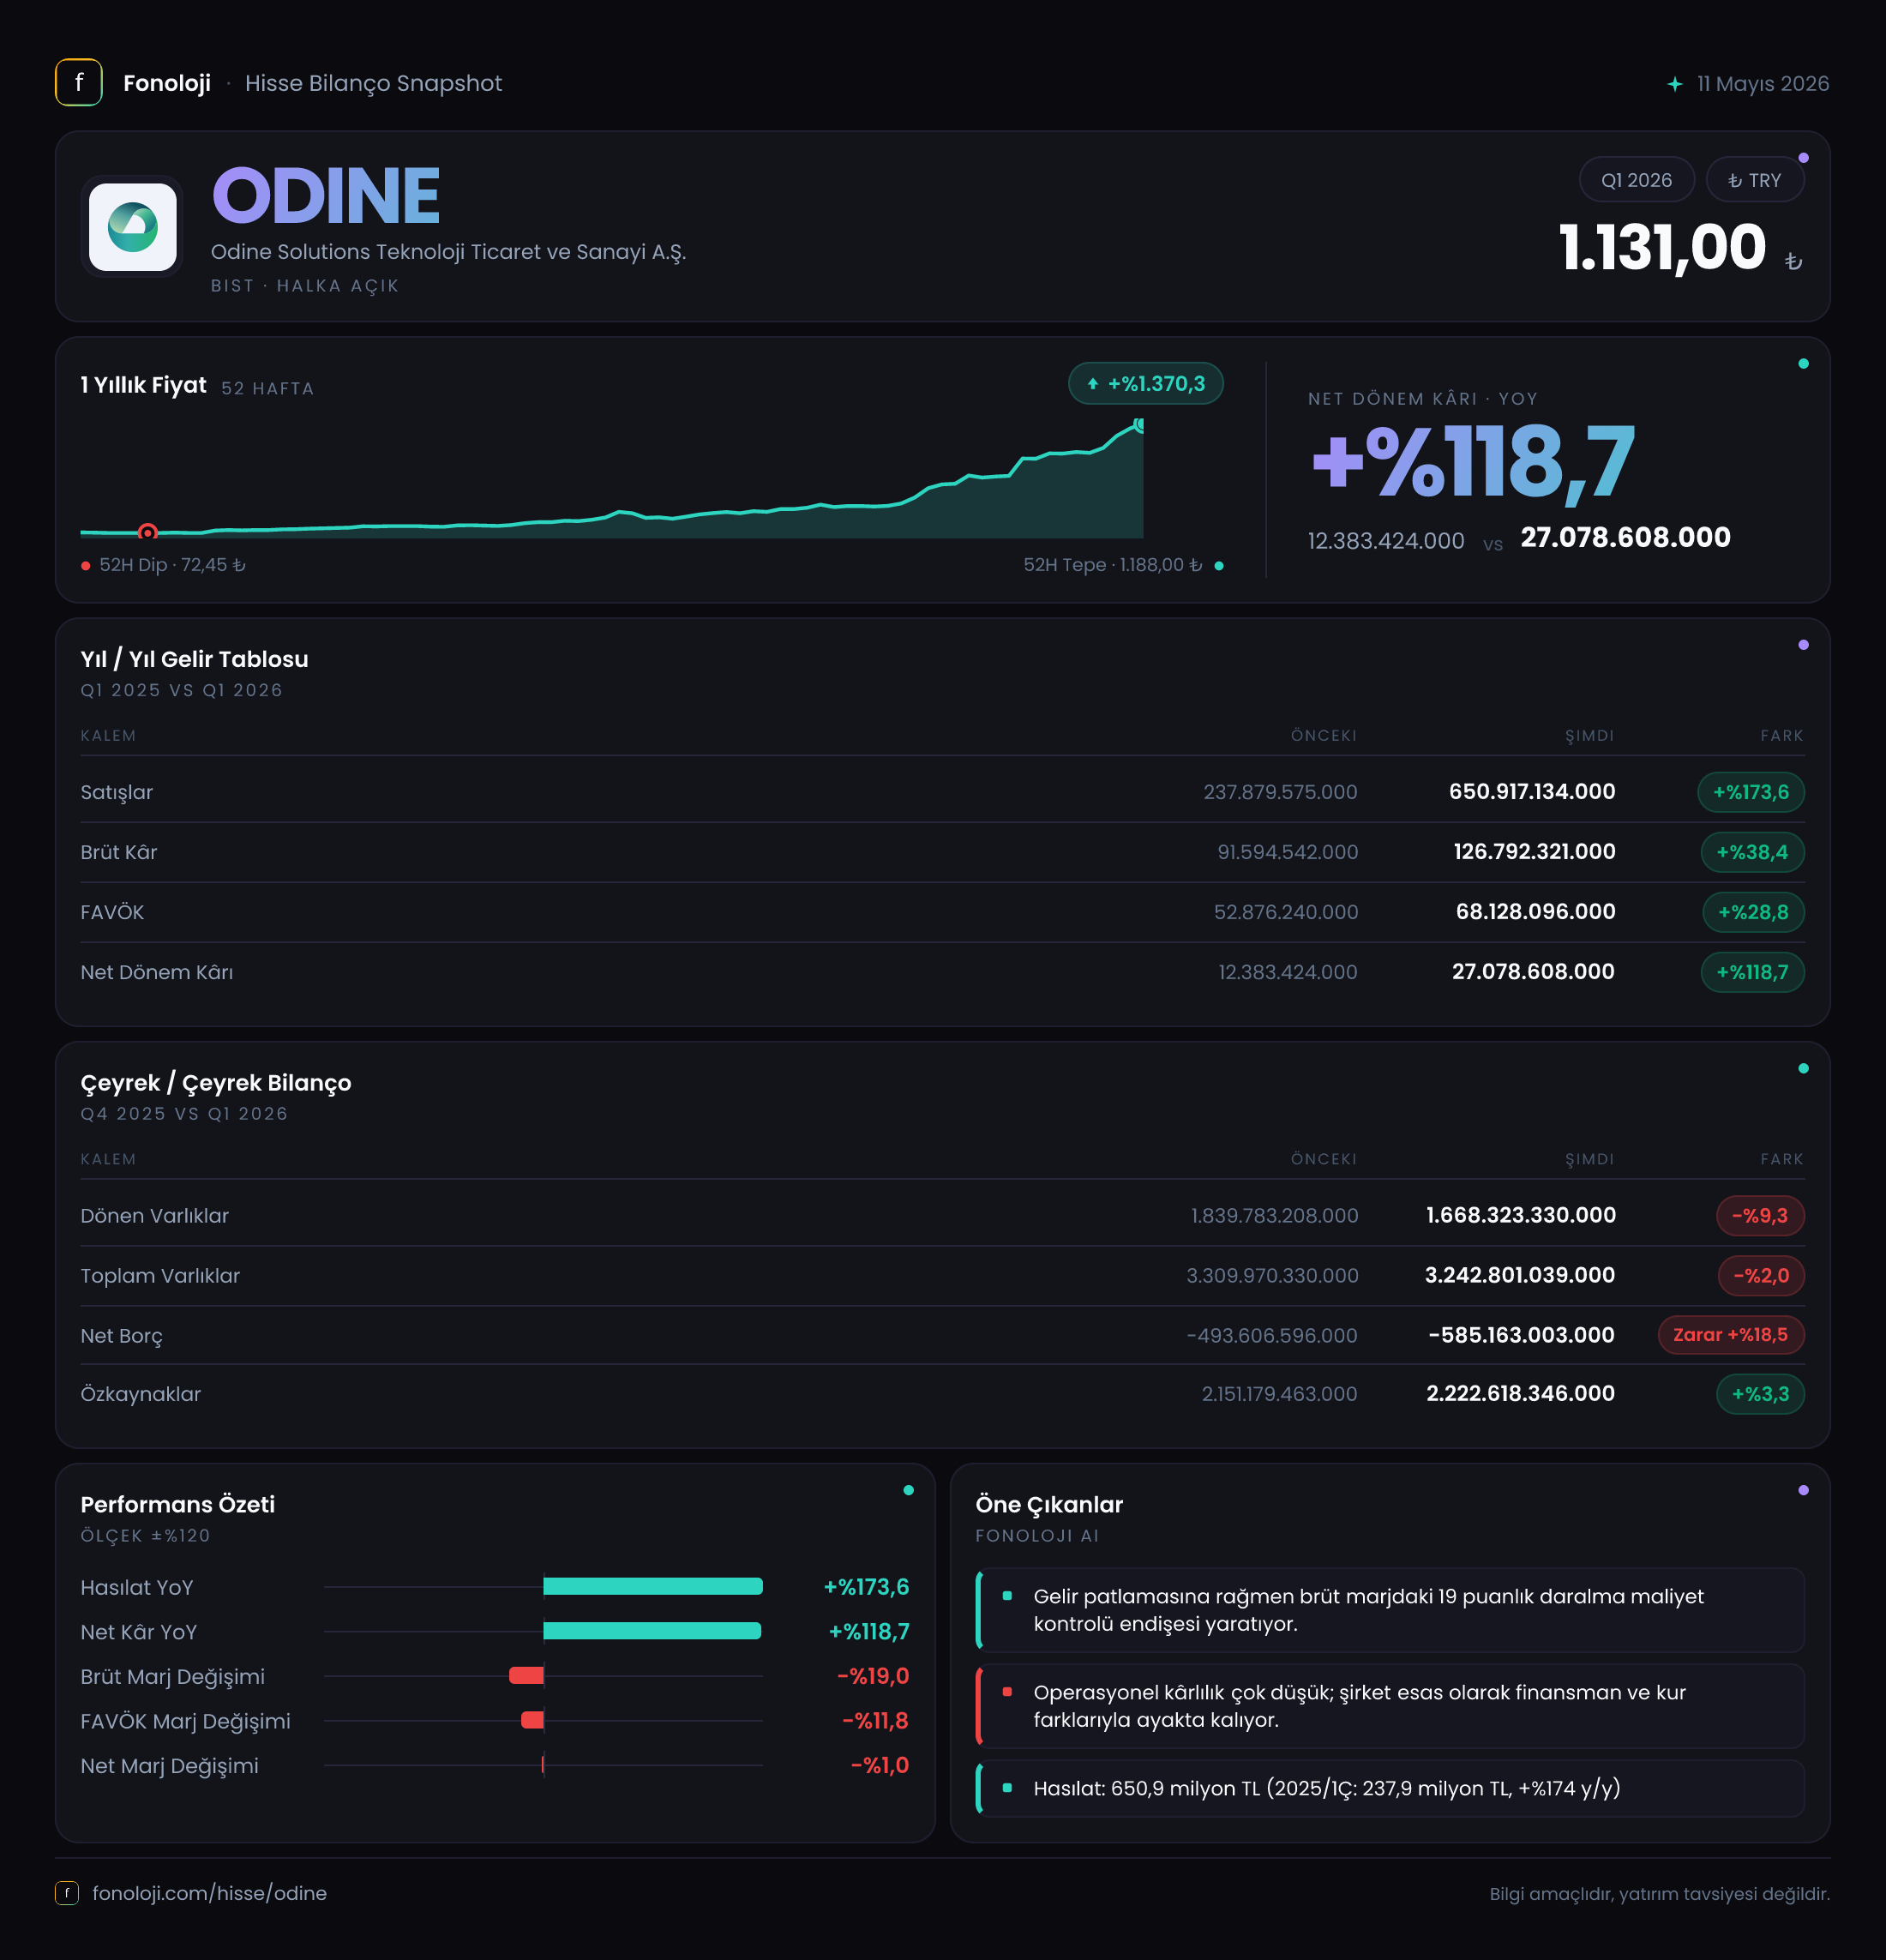Click the teal 52-week high chart marker
This screenshot has width=1886, height=1960.
(x=1139, y=425)
